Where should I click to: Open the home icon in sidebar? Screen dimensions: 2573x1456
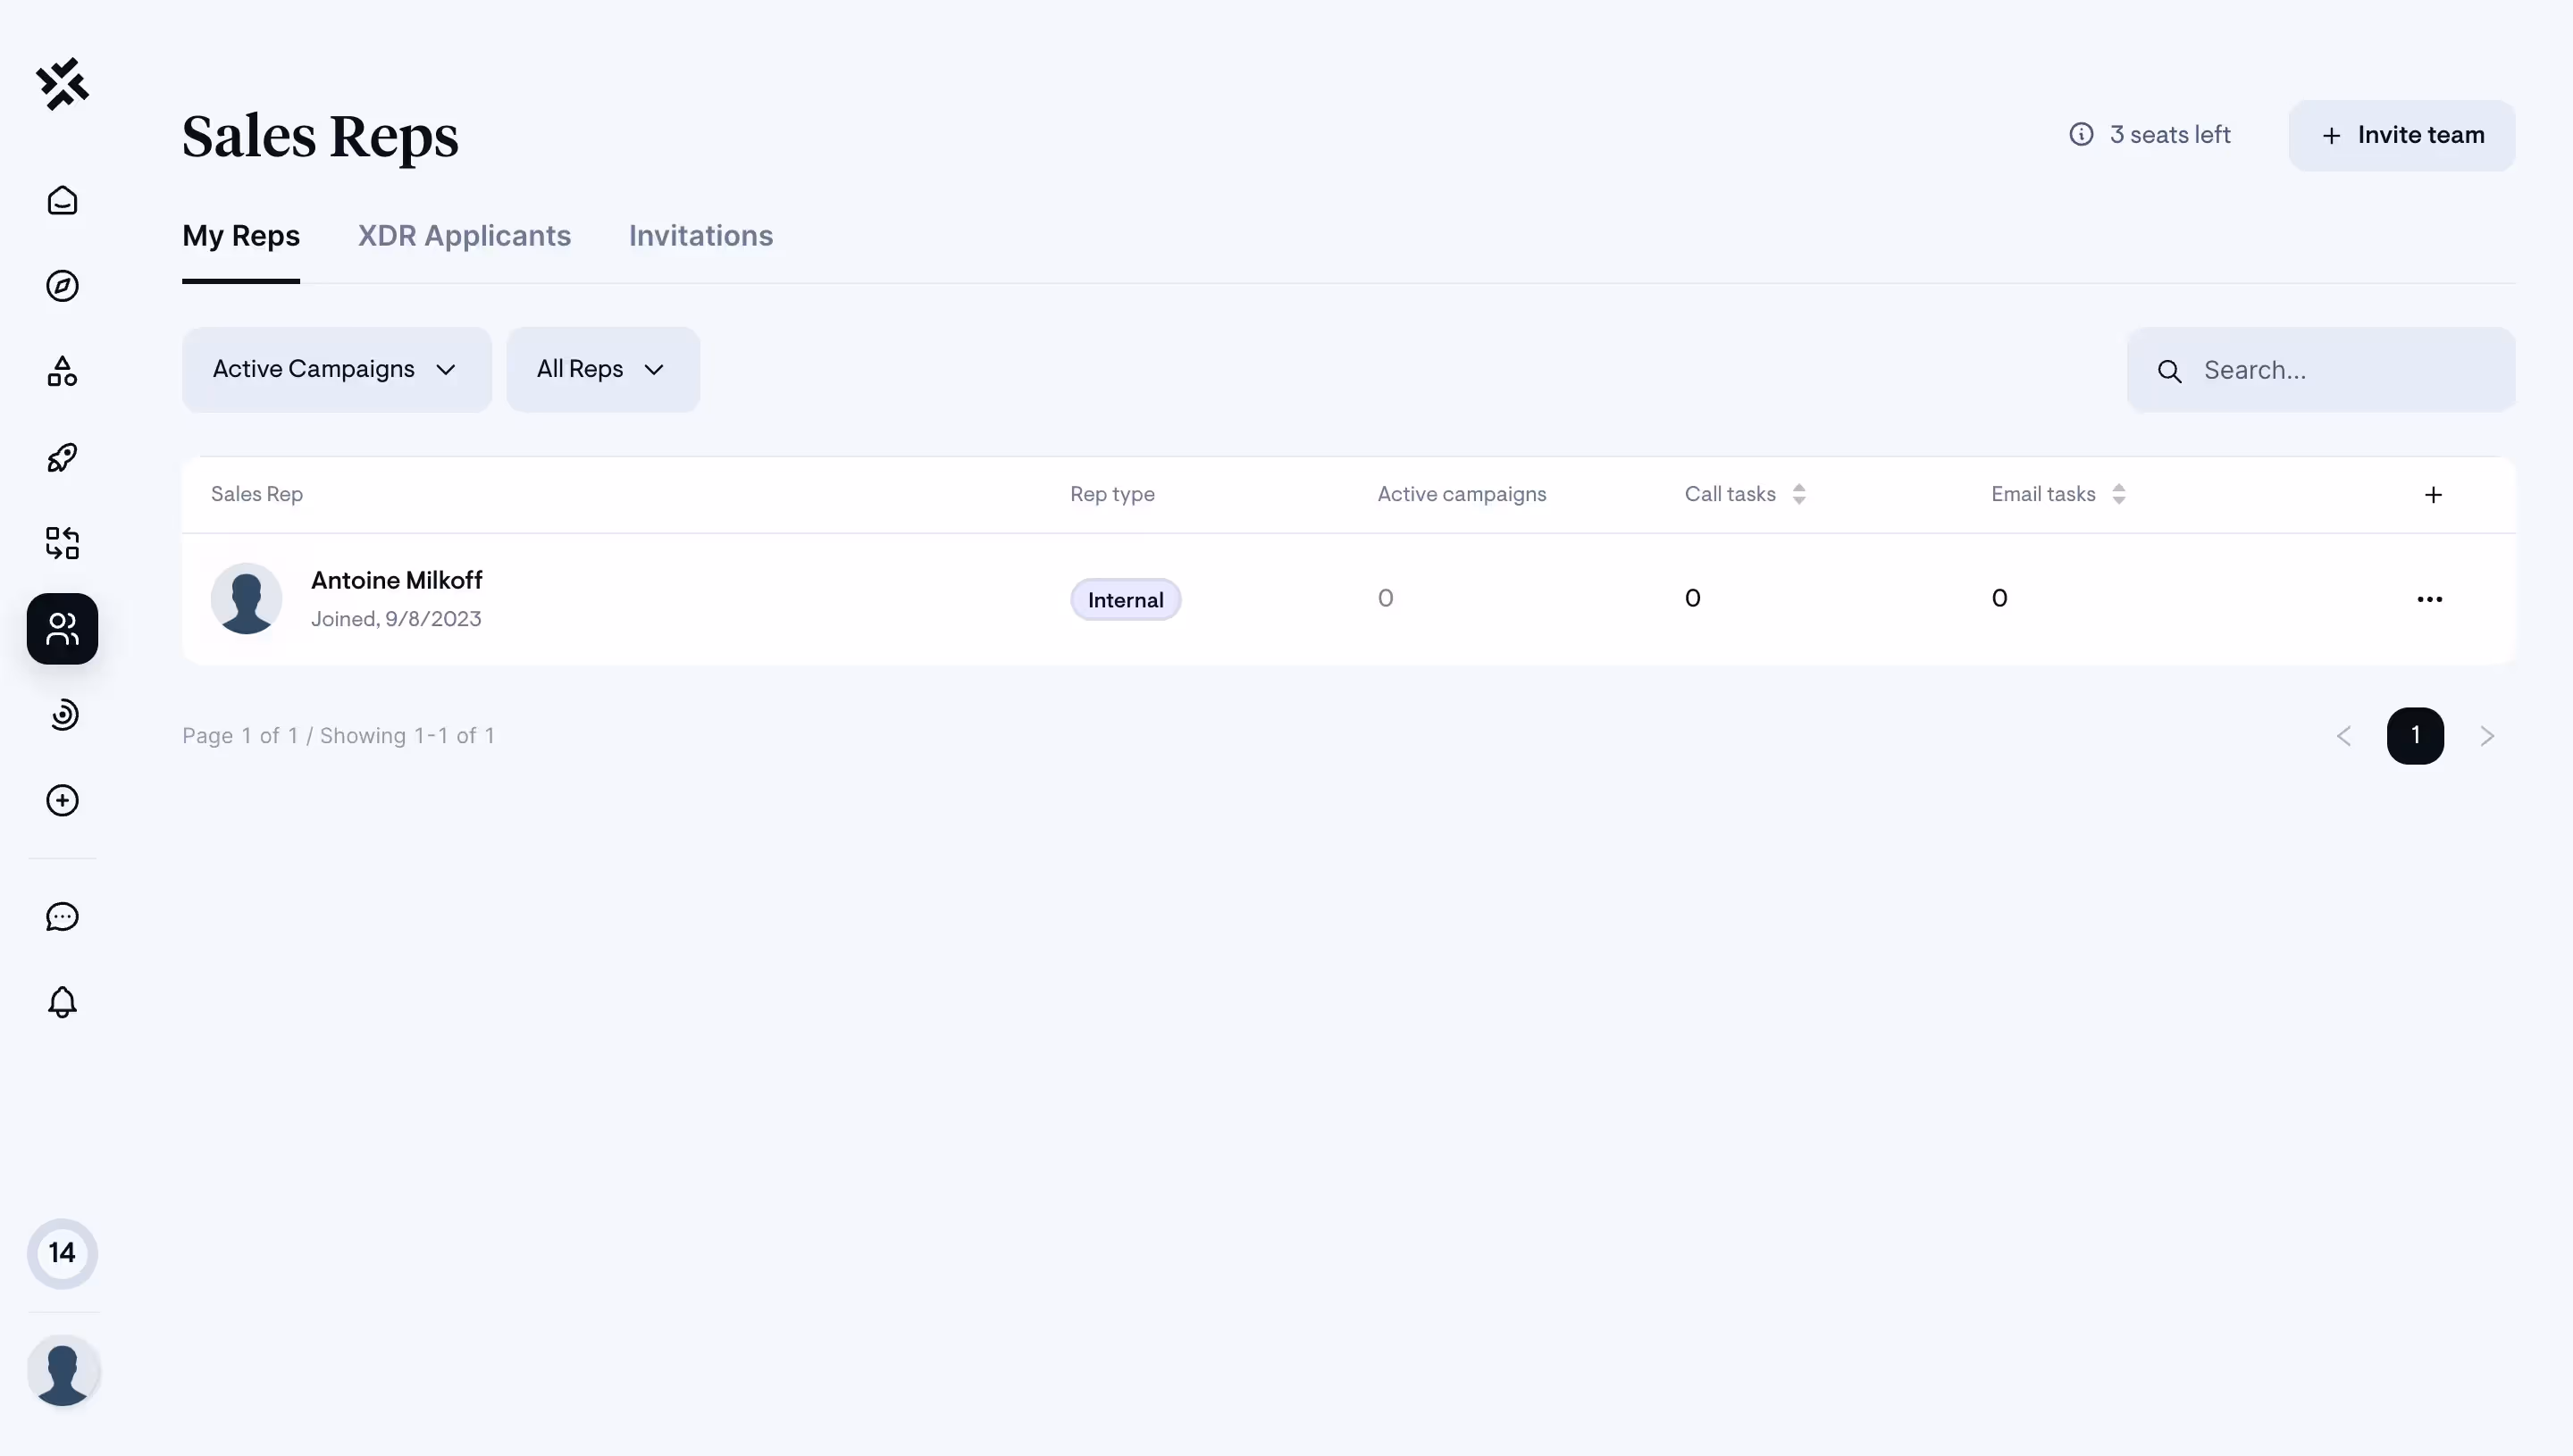tap(62, 201)
